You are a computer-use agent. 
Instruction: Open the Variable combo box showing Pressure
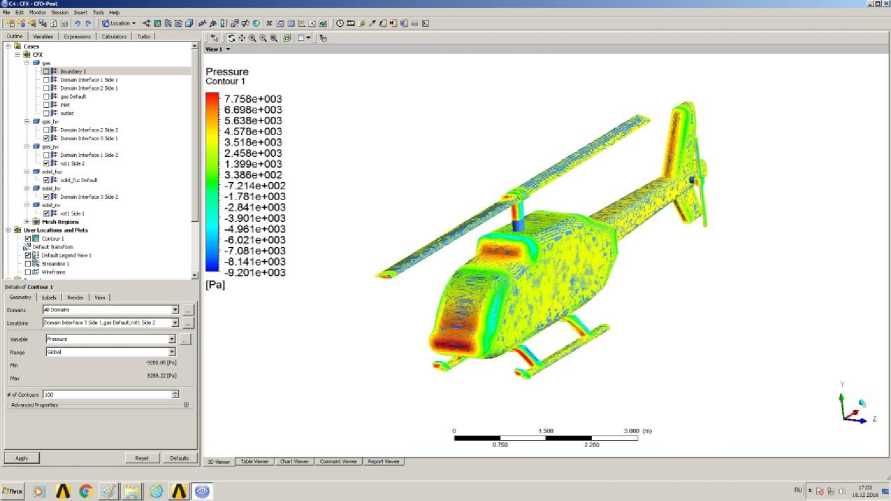point(111,339)
